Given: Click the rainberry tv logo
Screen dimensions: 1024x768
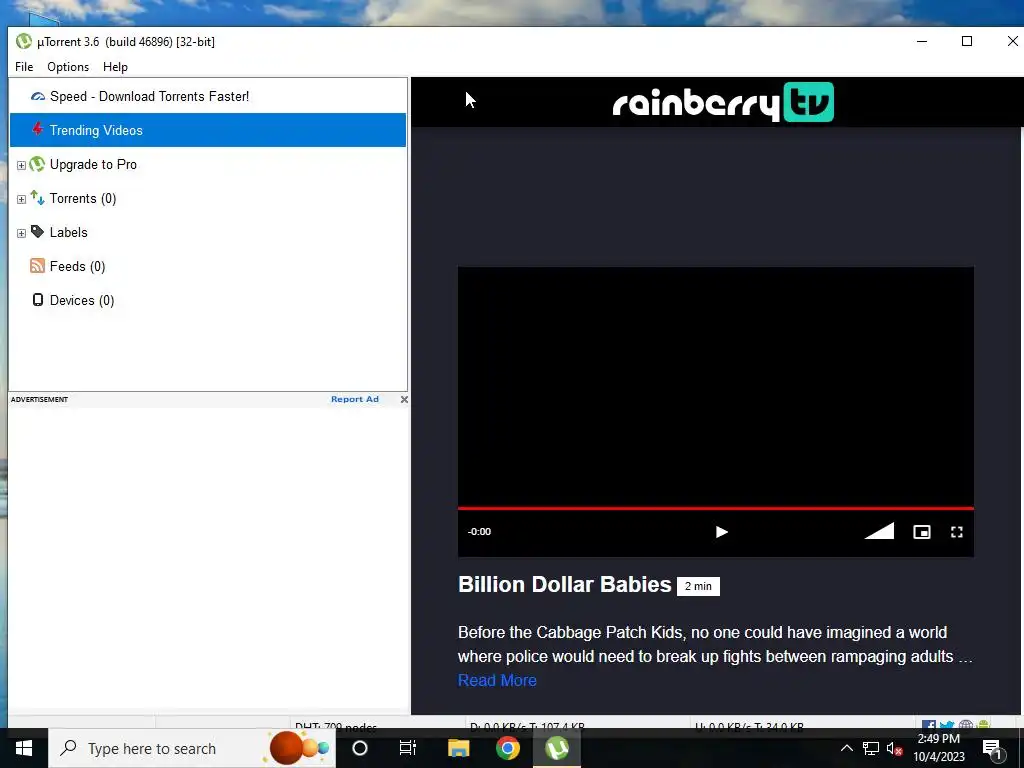Looking at the screenshot, I should pyautogui.click(x=723, y=103).
